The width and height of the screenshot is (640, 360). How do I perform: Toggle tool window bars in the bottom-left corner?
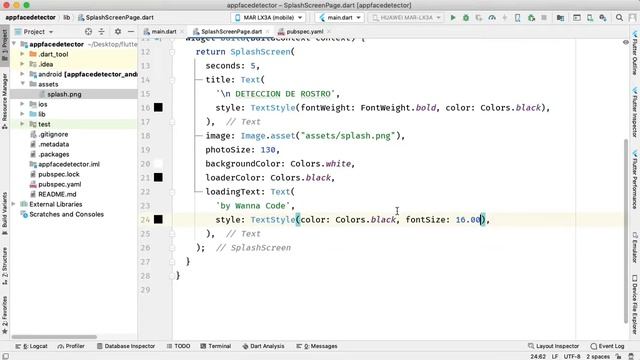[x=5, y=356]
